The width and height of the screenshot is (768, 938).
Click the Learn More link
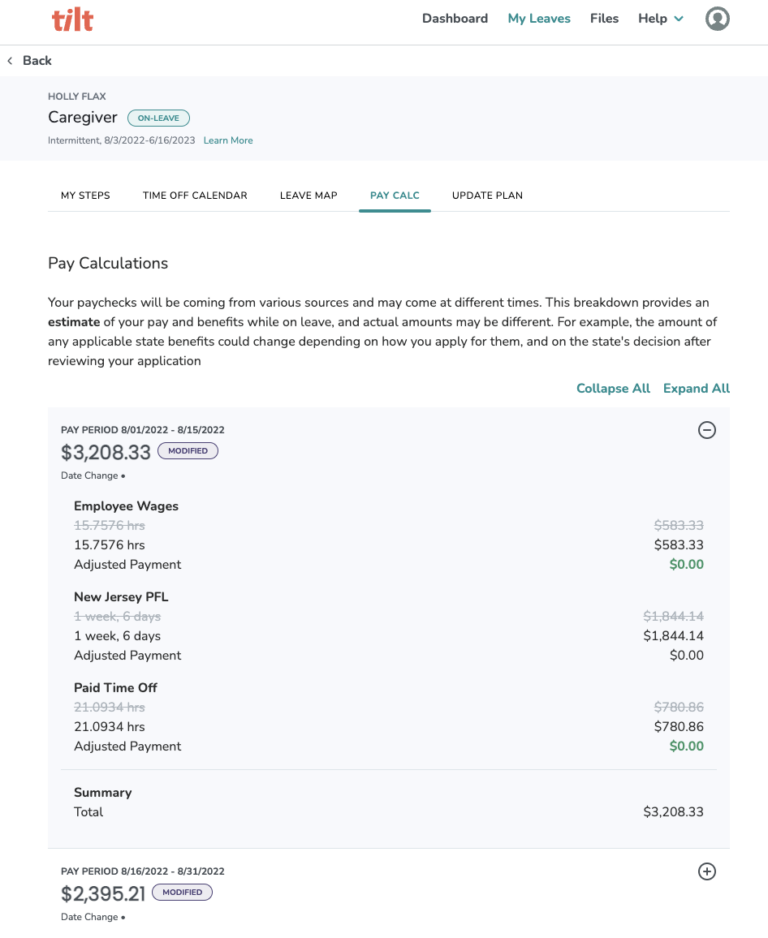[x=228, y=141]
